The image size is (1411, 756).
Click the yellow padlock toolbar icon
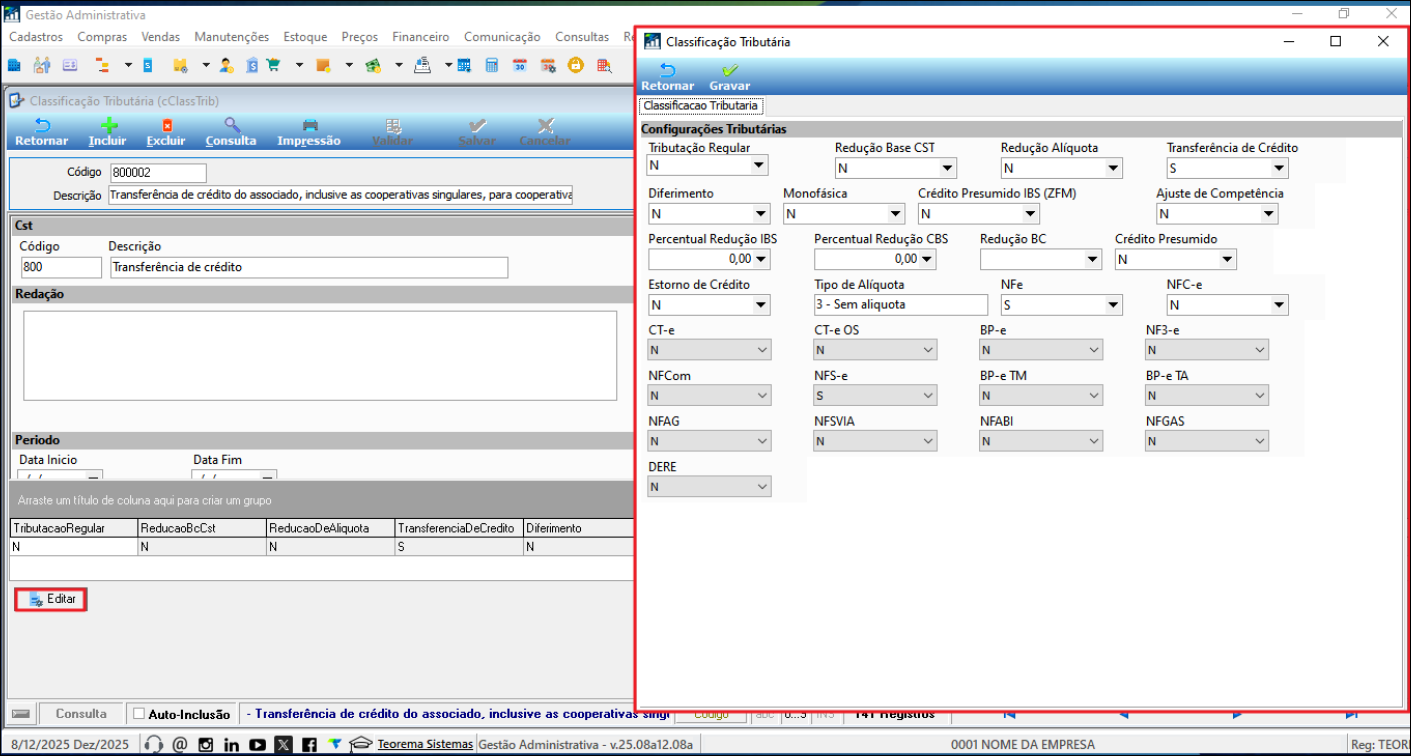point(576,66)
